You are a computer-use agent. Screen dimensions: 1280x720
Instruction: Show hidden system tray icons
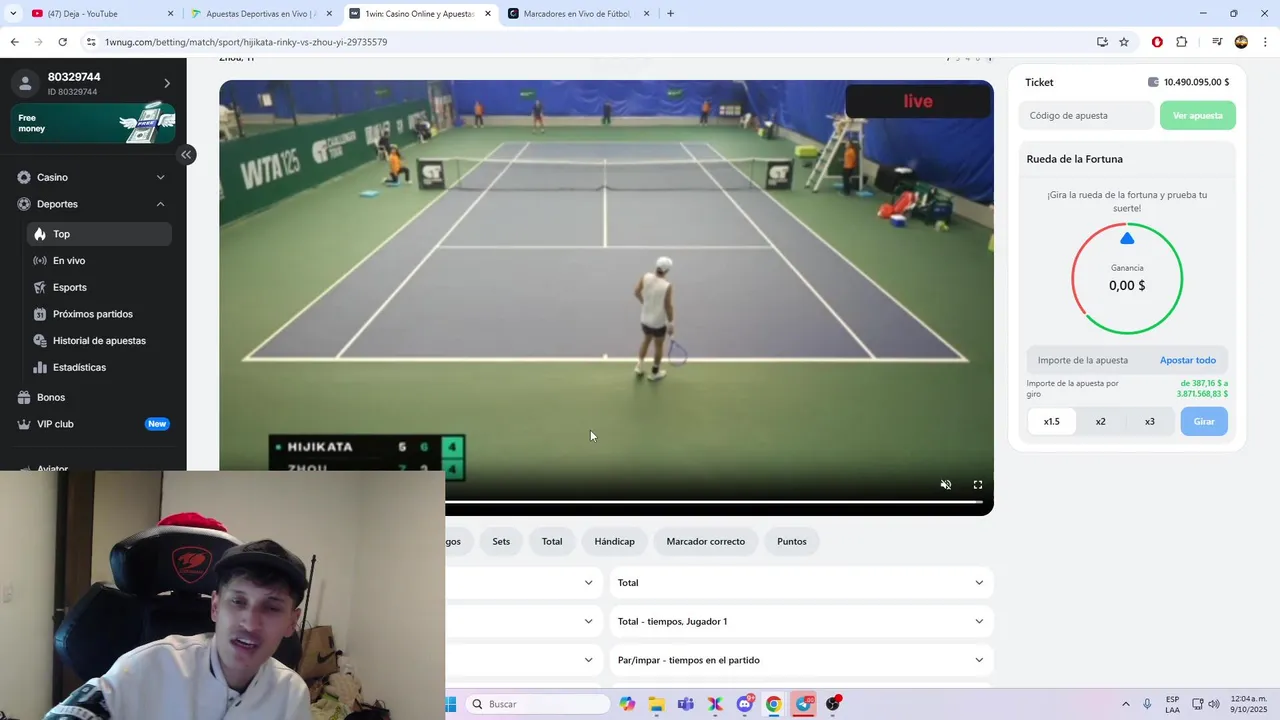click(1126, 704)
